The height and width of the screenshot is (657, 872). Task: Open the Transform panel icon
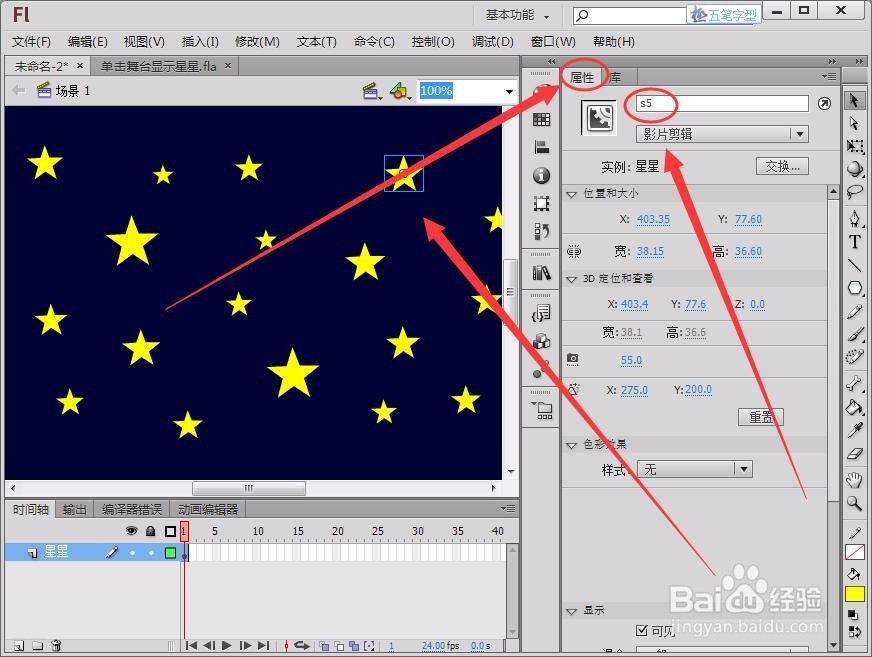pos(541,204)
